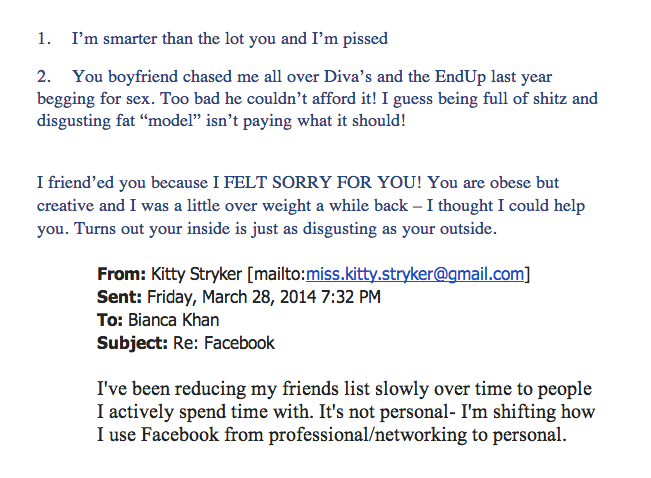The height and width of the screenshot is (478, 651).
Task: Click the line starting "I've been reducing my friends"
Action: 344,389
